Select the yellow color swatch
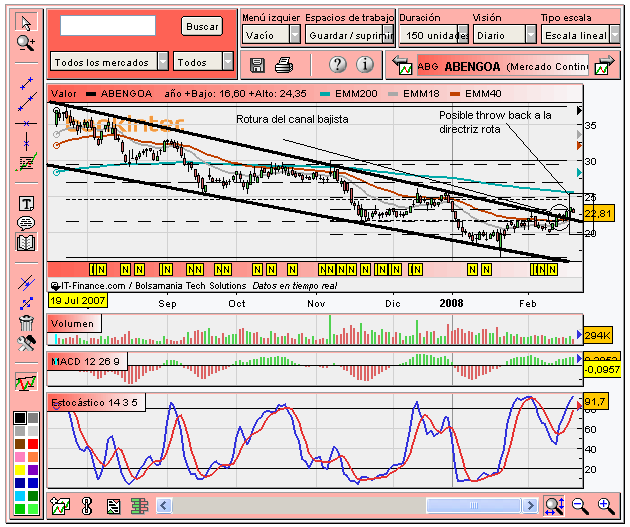The height and width of the screenshot is (527, 630). point(20,470)
